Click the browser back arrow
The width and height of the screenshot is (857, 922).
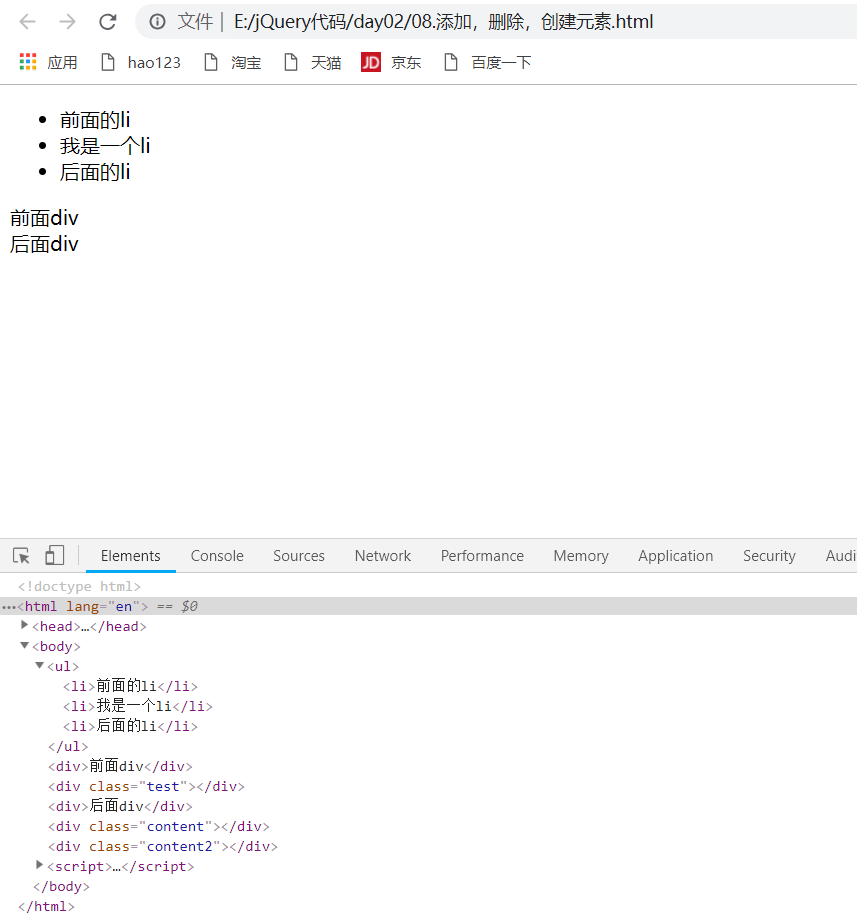click(28, 22)
